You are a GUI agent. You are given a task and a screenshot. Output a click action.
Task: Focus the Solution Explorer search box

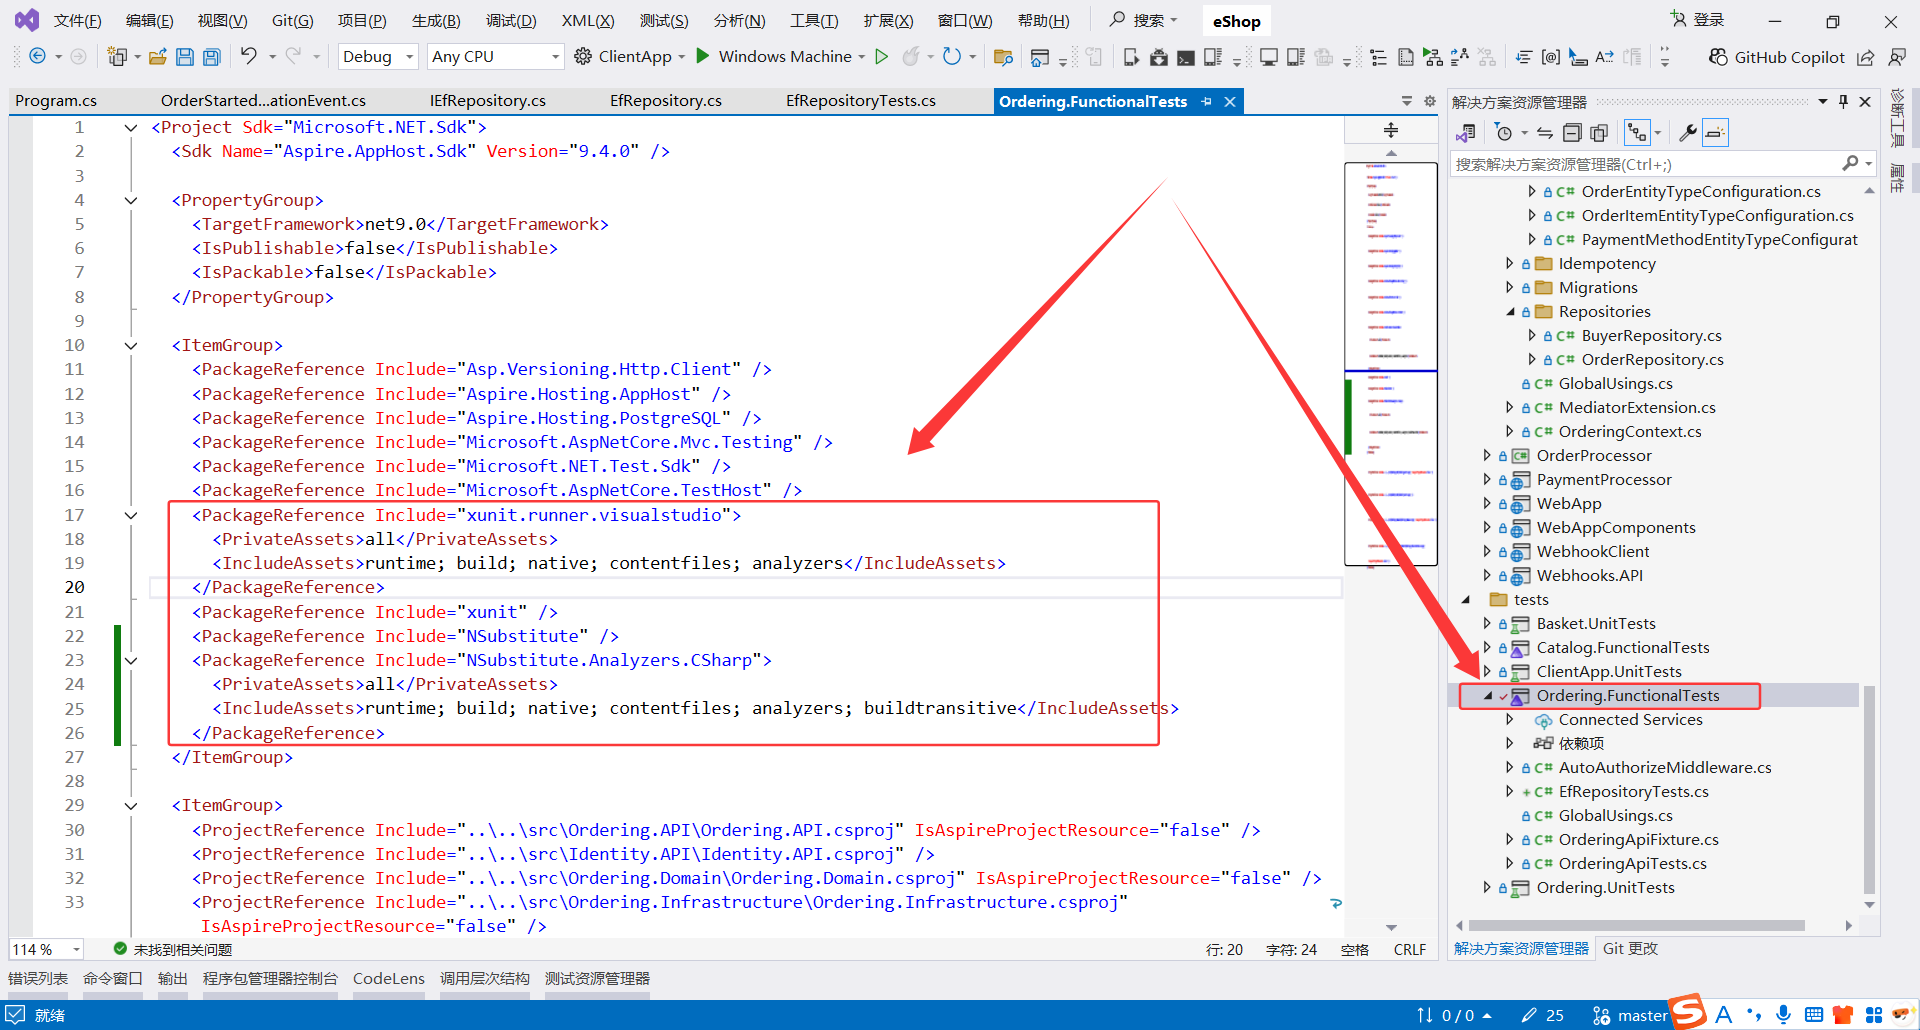point(1661,164)
